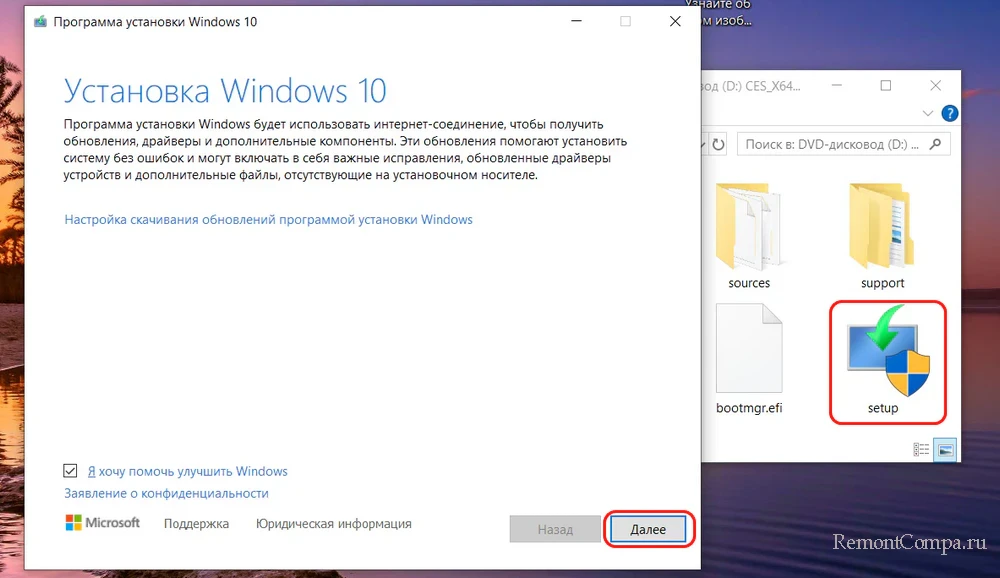Image resolution: width=1000 pixels, height=578 pixels.
Task: Uncheck 'Я хочу помочь улучшить Windows' checkbox
Action: (x=70, y=471)
